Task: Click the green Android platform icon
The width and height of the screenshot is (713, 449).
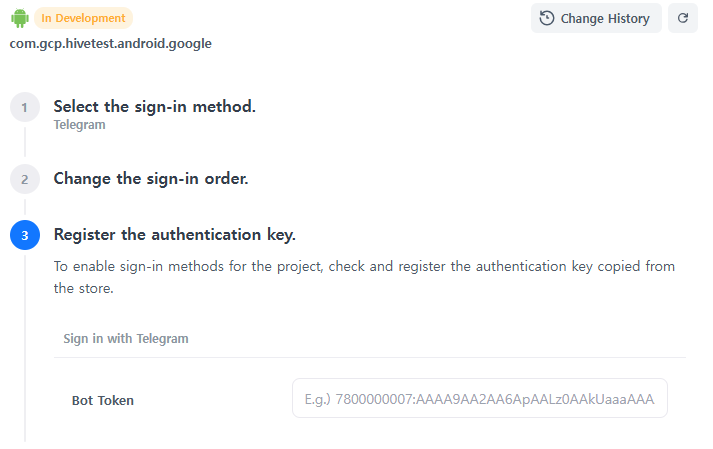Action: point(19,18)
